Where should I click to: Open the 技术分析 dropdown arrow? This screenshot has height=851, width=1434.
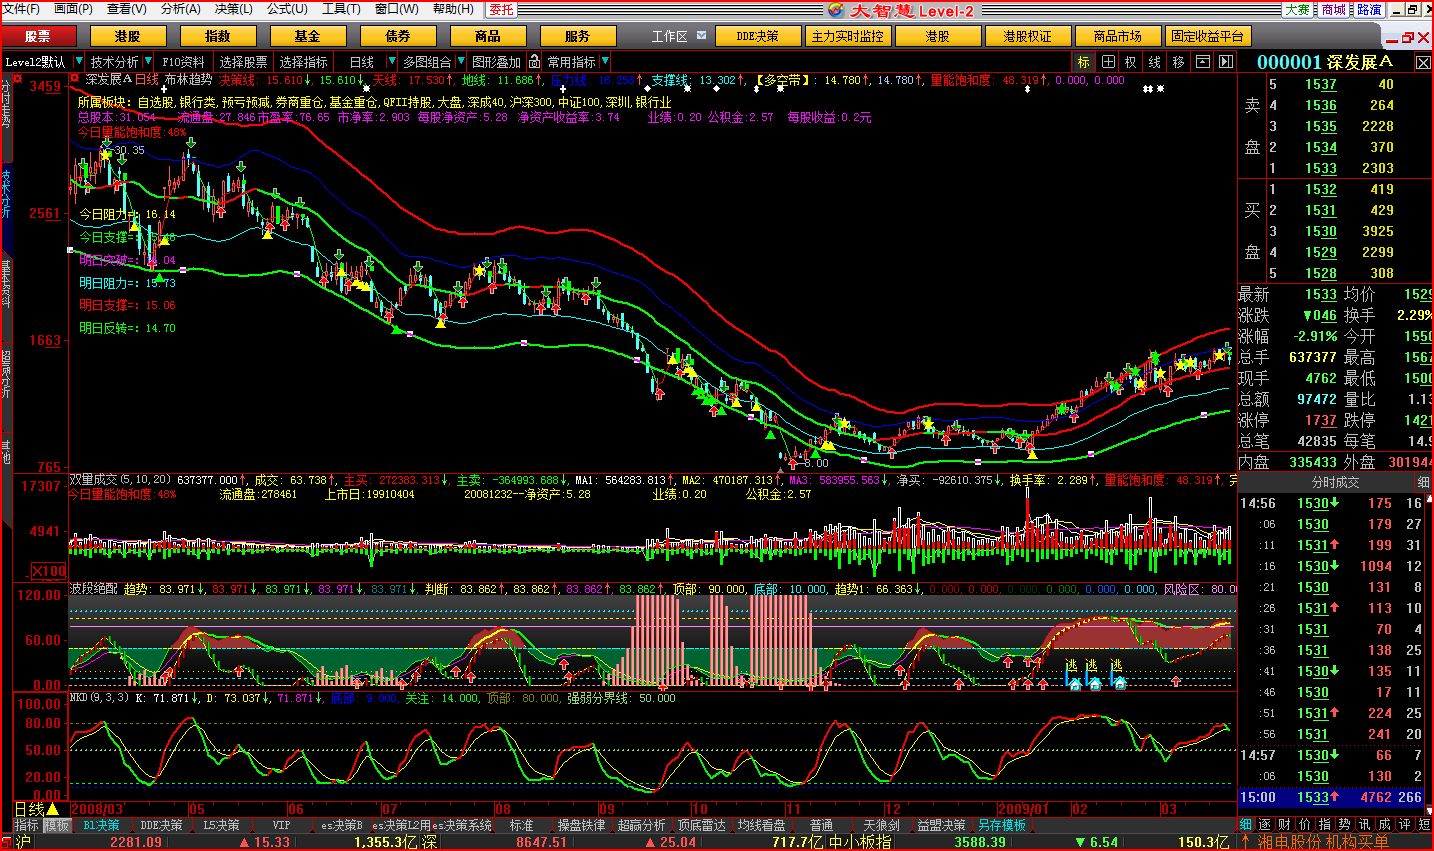[x=147, y=62]
